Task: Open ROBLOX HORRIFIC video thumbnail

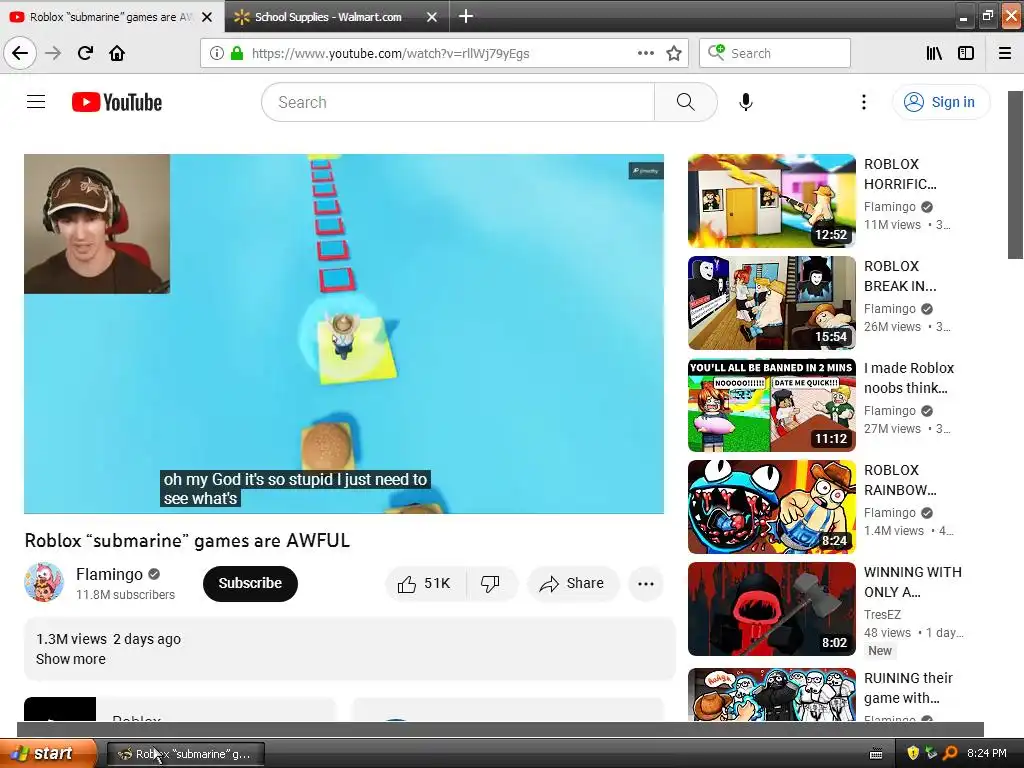Action: point(771,200)
